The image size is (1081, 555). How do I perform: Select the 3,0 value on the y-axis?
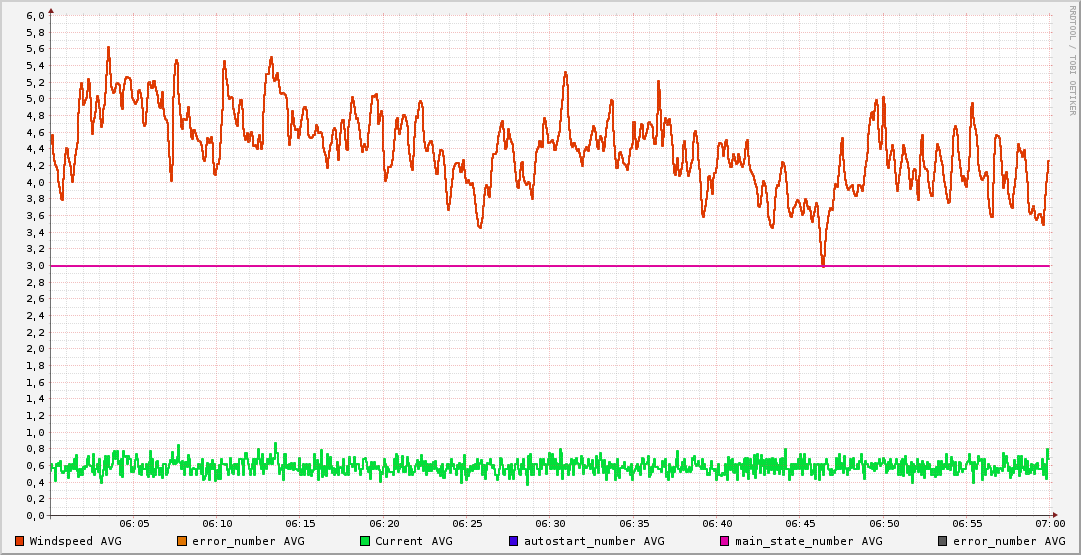pos(34,266)
